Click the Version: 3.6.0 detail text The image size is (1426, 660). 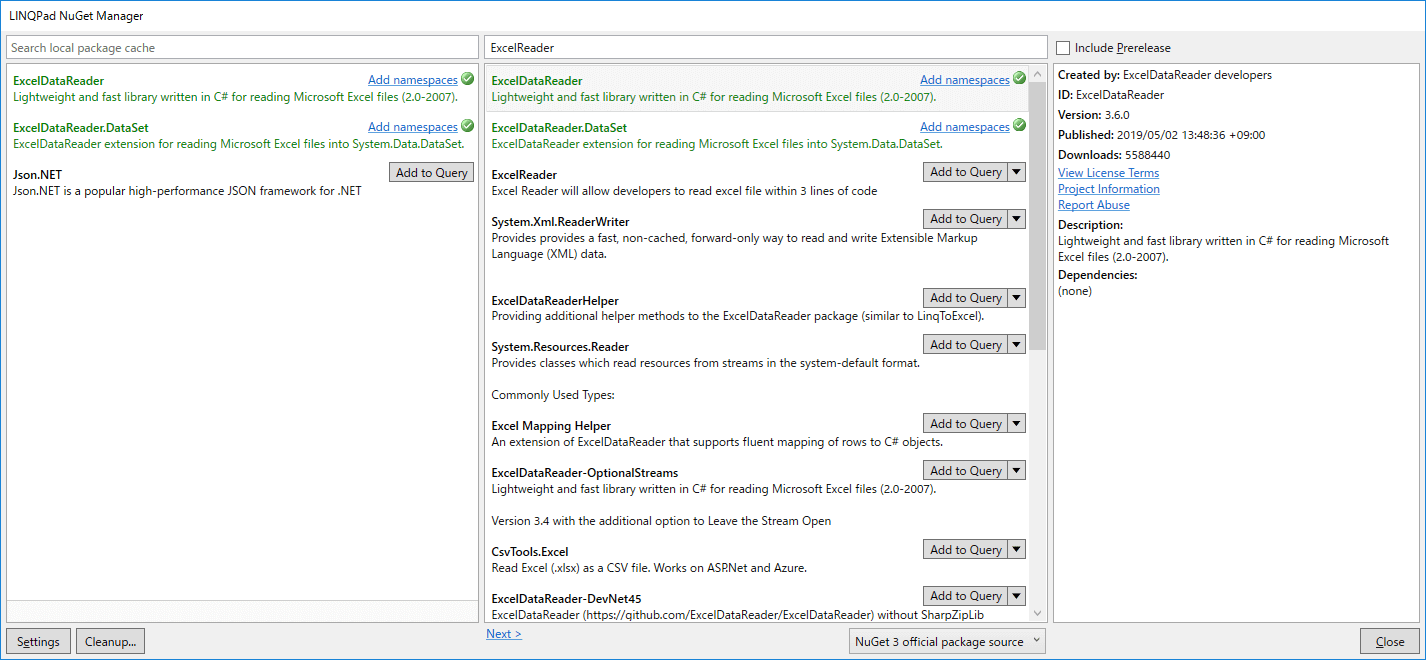pyautogui.click(x=1094, y=115)
